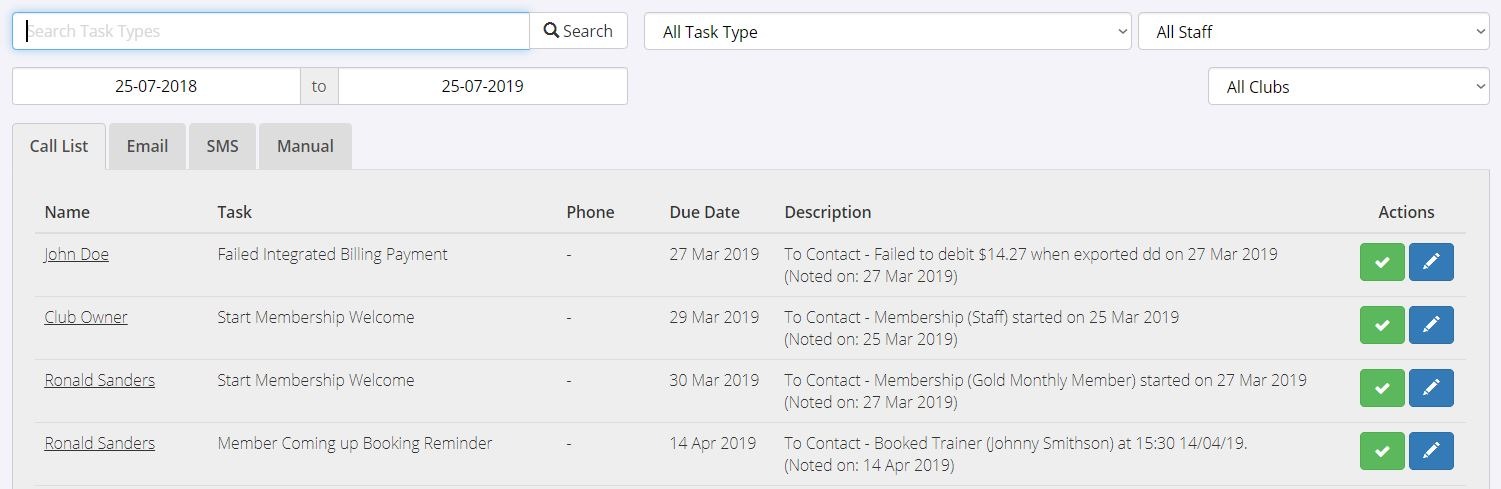Screen dimensions: 1501x489
Task: Open the Manual tab
Action: (305, 146)
